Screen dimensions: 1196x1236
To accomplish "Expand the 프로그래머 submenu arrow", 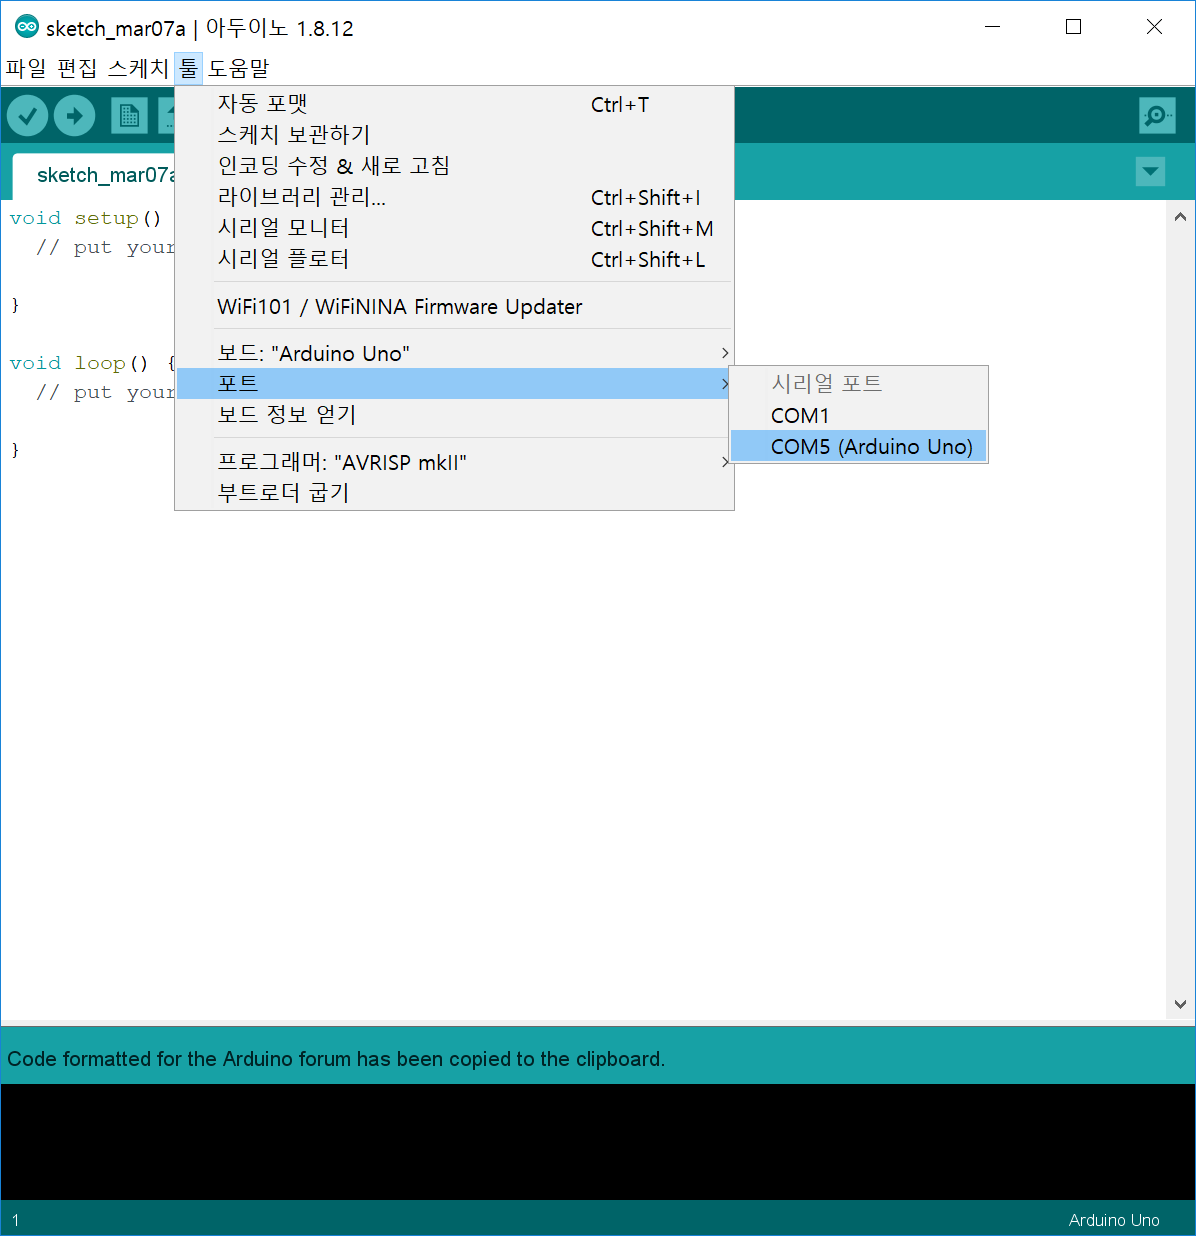I will pos(725,462).
